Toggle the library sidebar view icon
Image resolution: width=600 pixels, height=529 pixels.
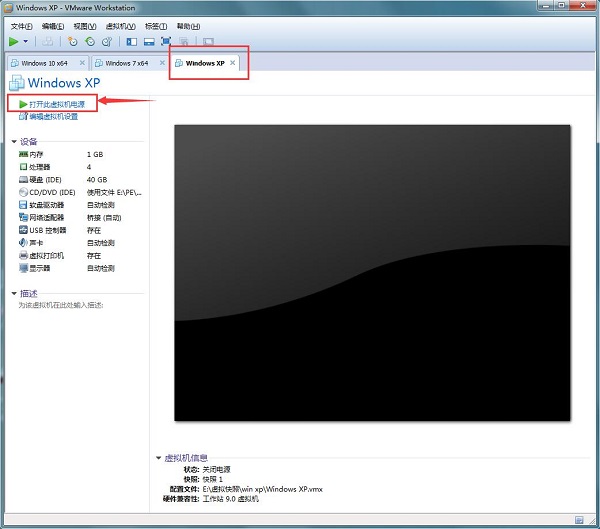[x=132, y=41]
